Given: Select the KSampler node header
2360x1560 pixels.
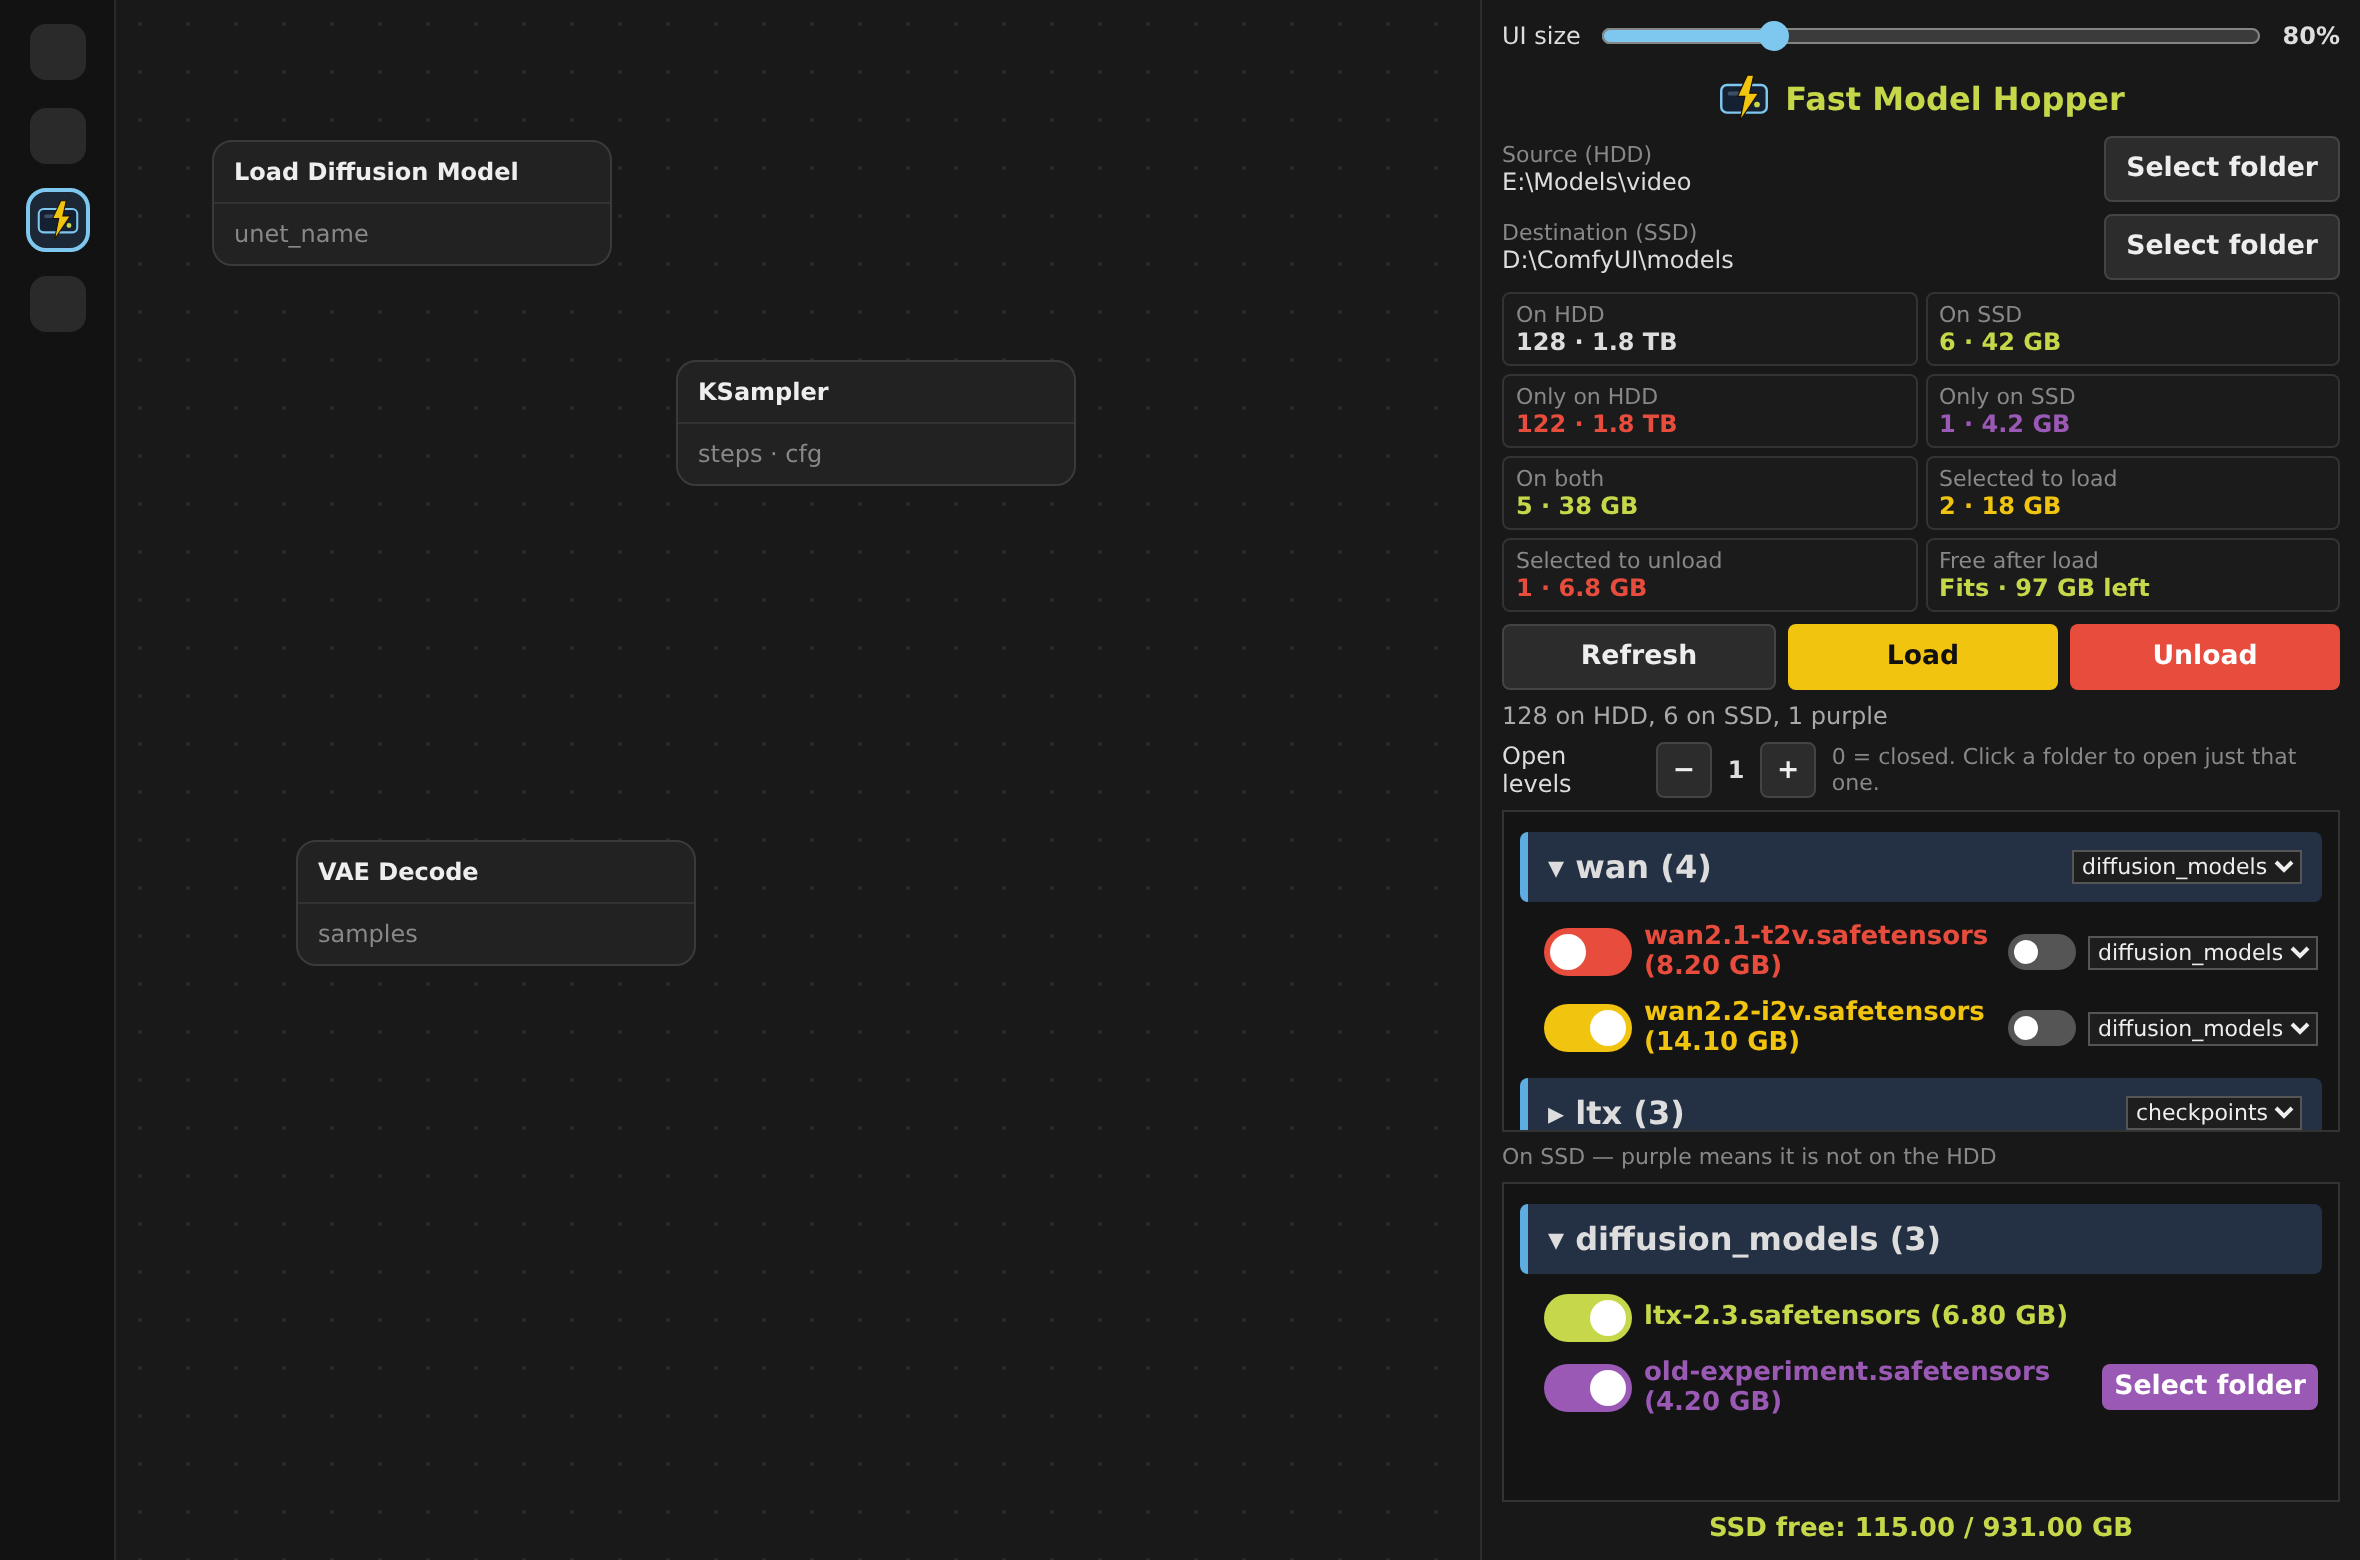Looking at the screenshot, I should point(875,392).
